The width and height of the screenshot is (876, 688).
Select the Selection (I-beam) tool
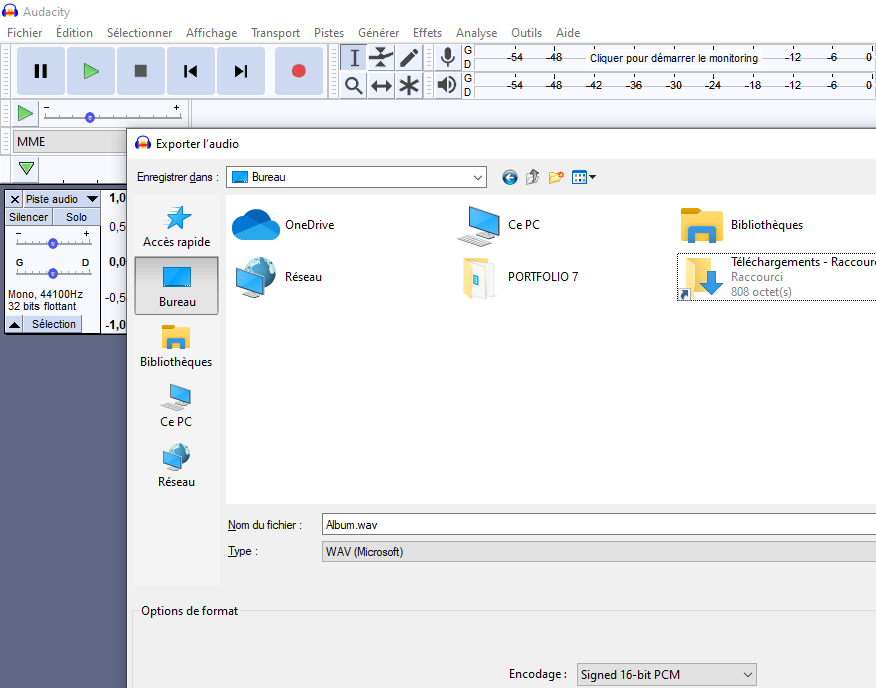(354, 58)
